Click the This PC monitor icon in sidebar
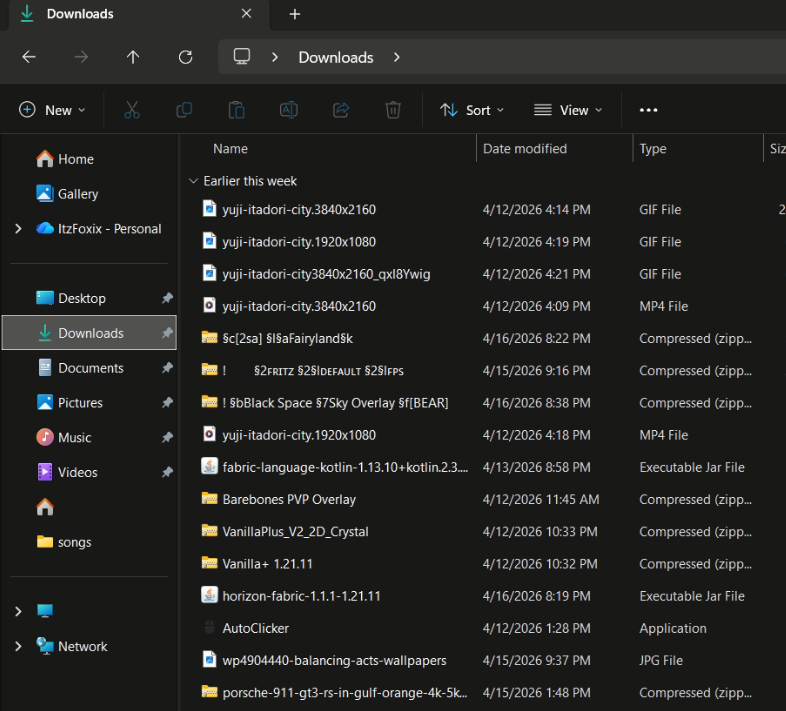Screen dimensions: 786x711 point(45,611)
